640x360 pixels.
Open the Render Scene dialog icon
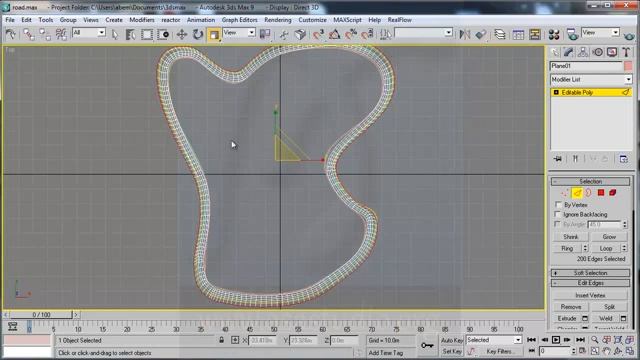click(572, 34)
